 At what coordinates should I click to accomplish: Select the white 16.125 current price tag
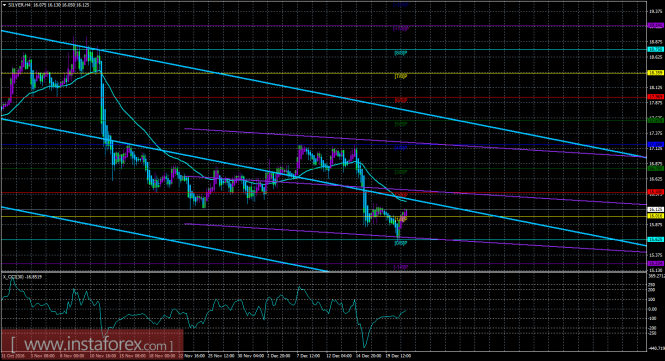[x=655, y=210]
